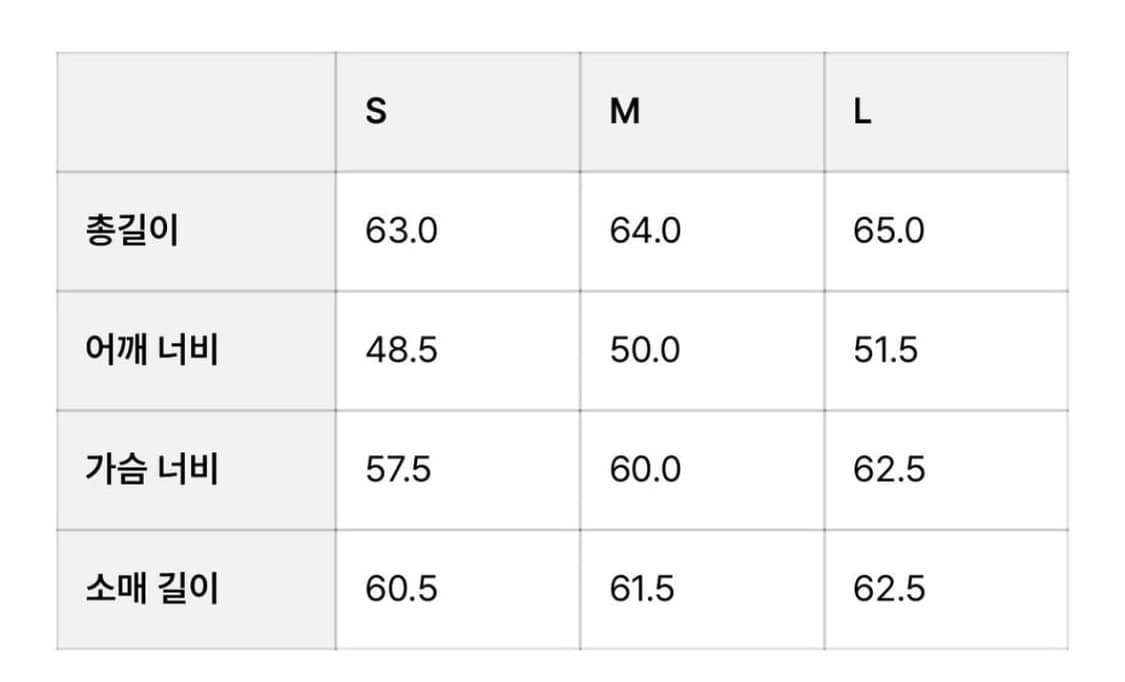Image resolution: width=1125 pixels, height=682 pixels.
Task: Click the S size column header
Action: click(x=376, y=112)
